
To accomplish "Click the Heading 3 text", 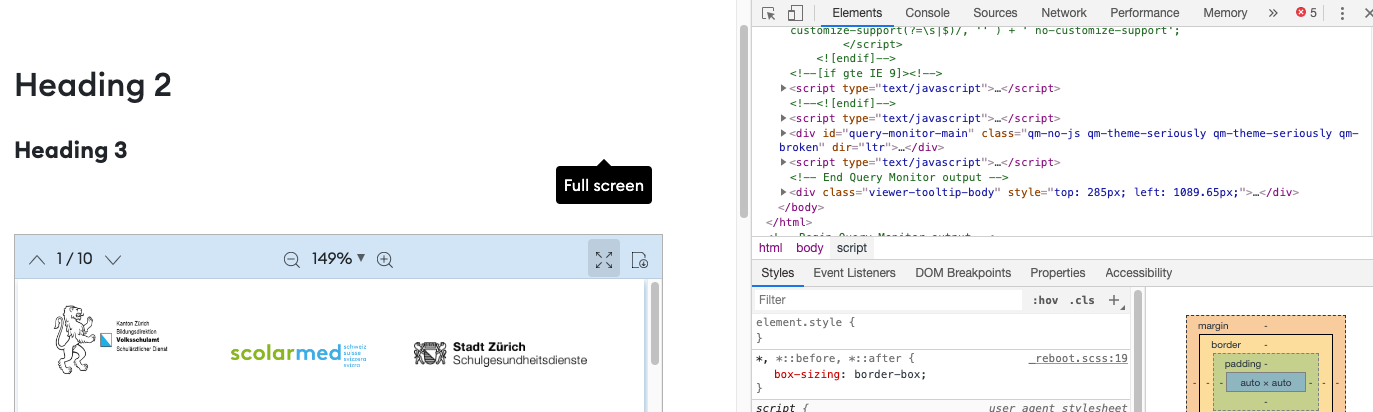I will [x=71, y=150].
